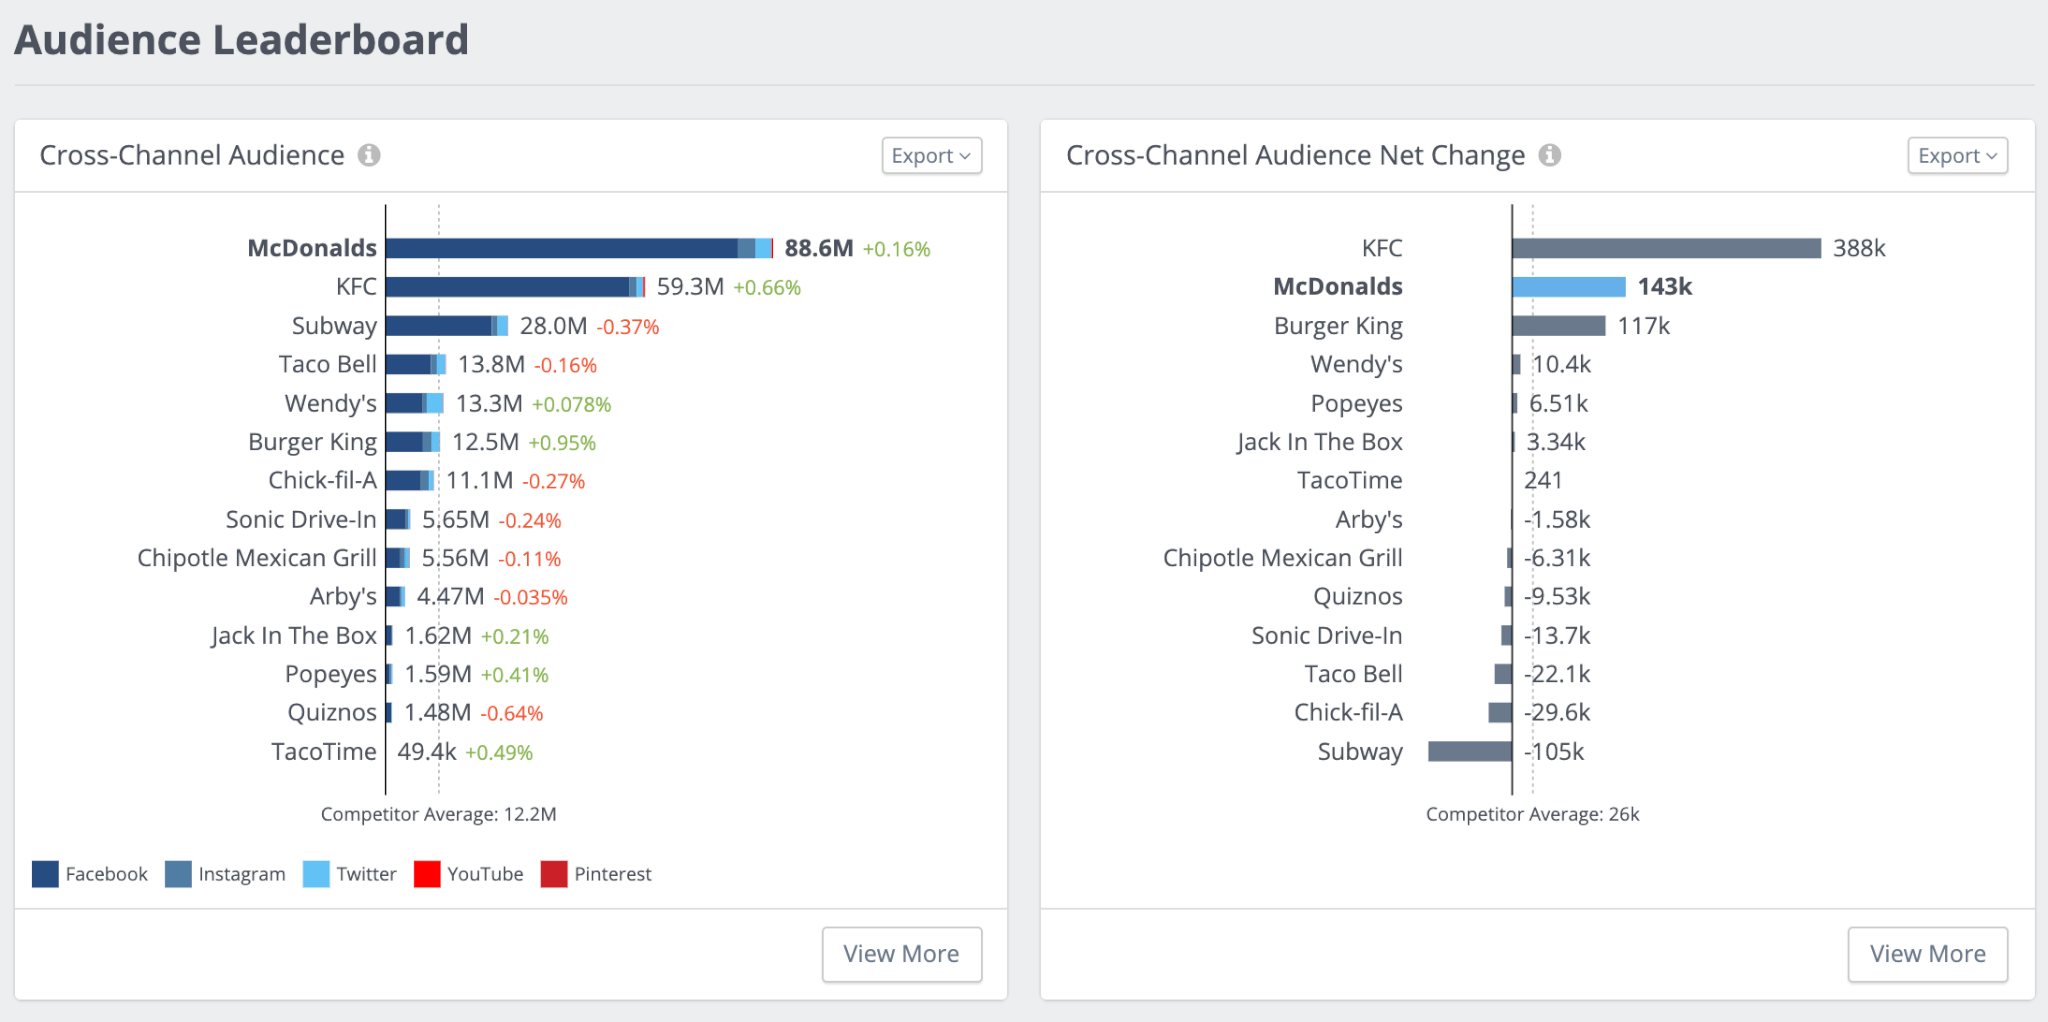The image size is (2048, 1022).
Task: Open the Export dropdown on the Net Change chart
Action: click(1956, 155)
